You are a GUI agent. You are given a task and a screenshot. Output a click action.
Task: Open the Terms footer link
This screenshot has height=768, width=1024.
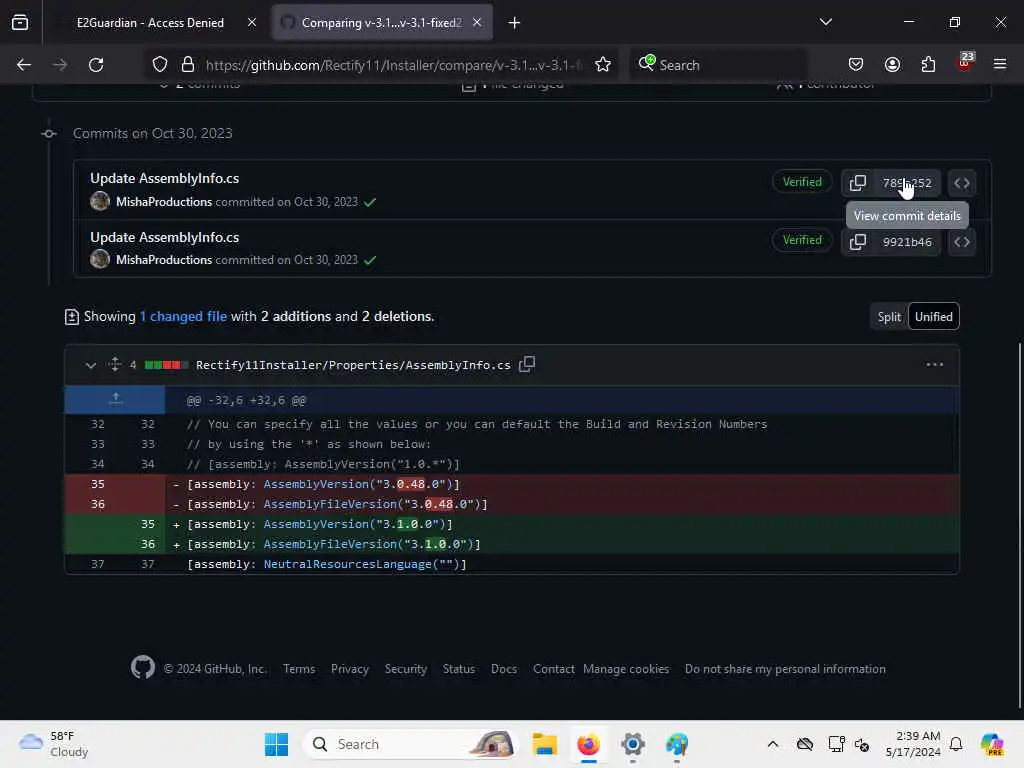(x=299, y=669)
